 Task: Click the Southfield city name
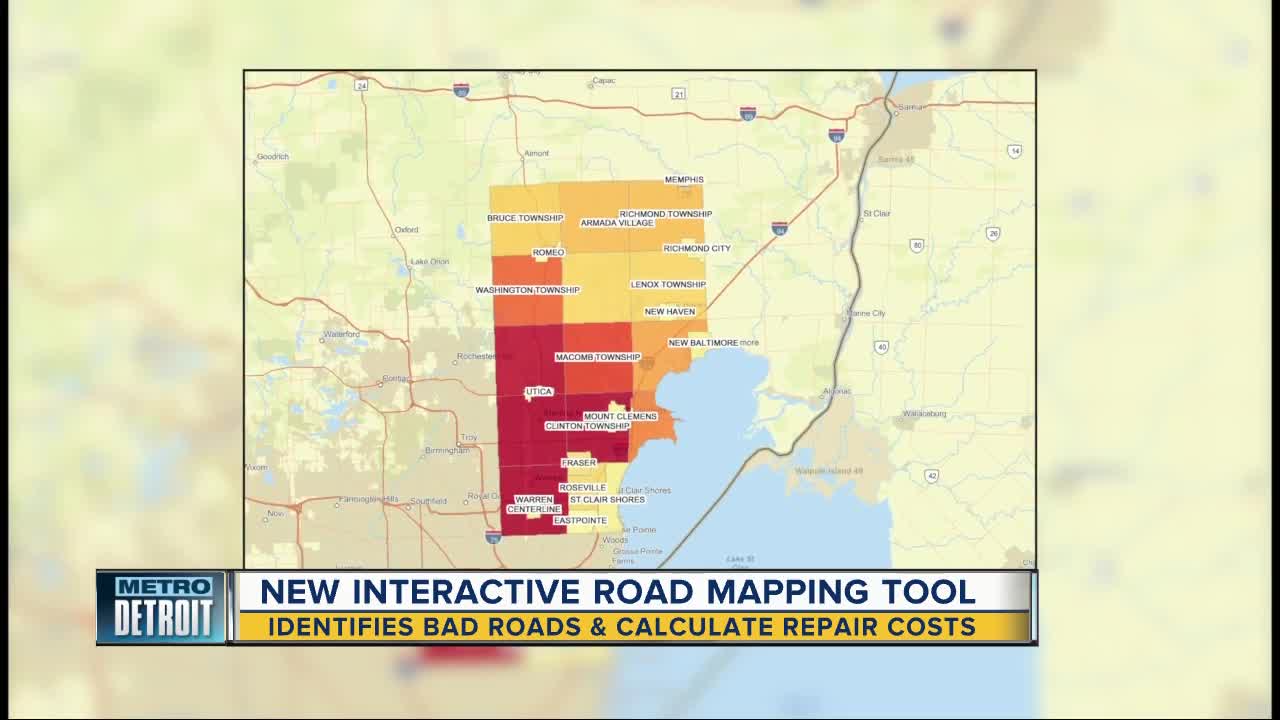pyautogui.click(x=428, y=501)
